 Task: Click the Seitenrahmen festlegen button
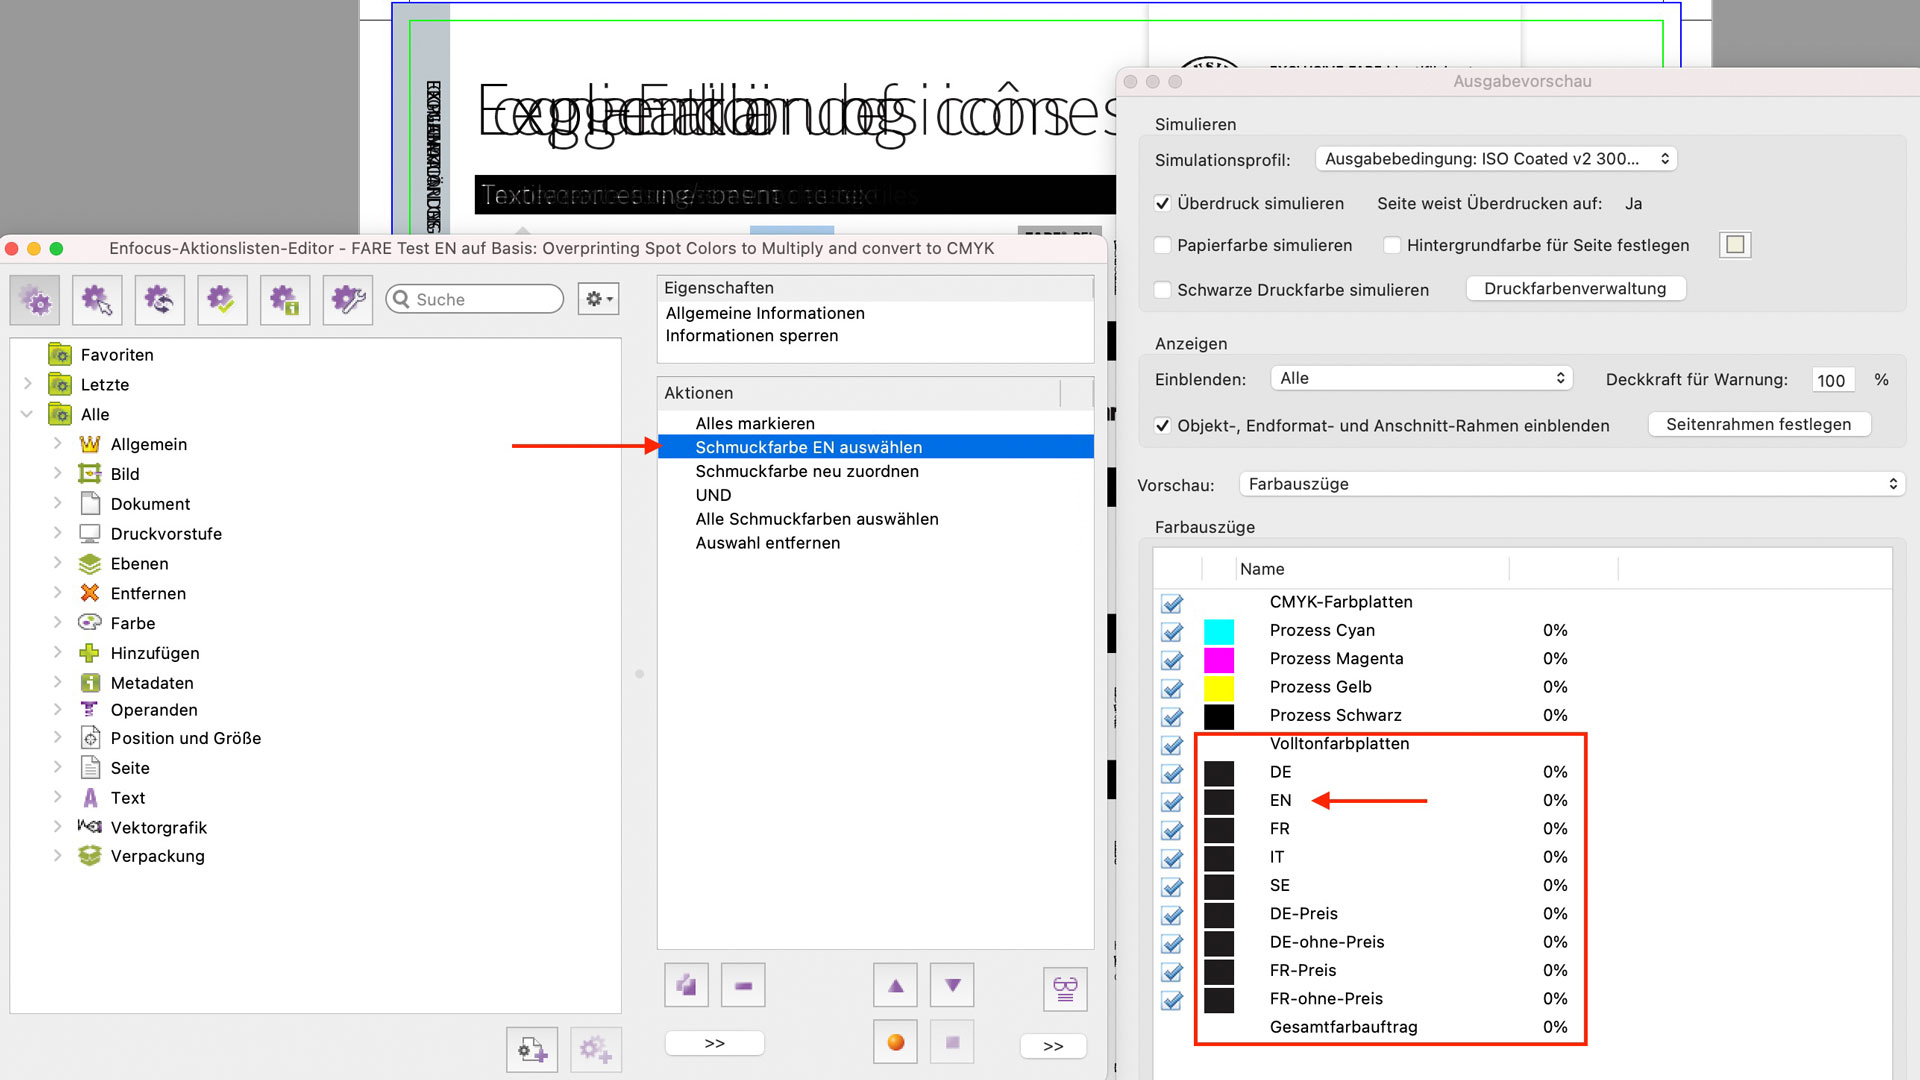(1760, 423)
